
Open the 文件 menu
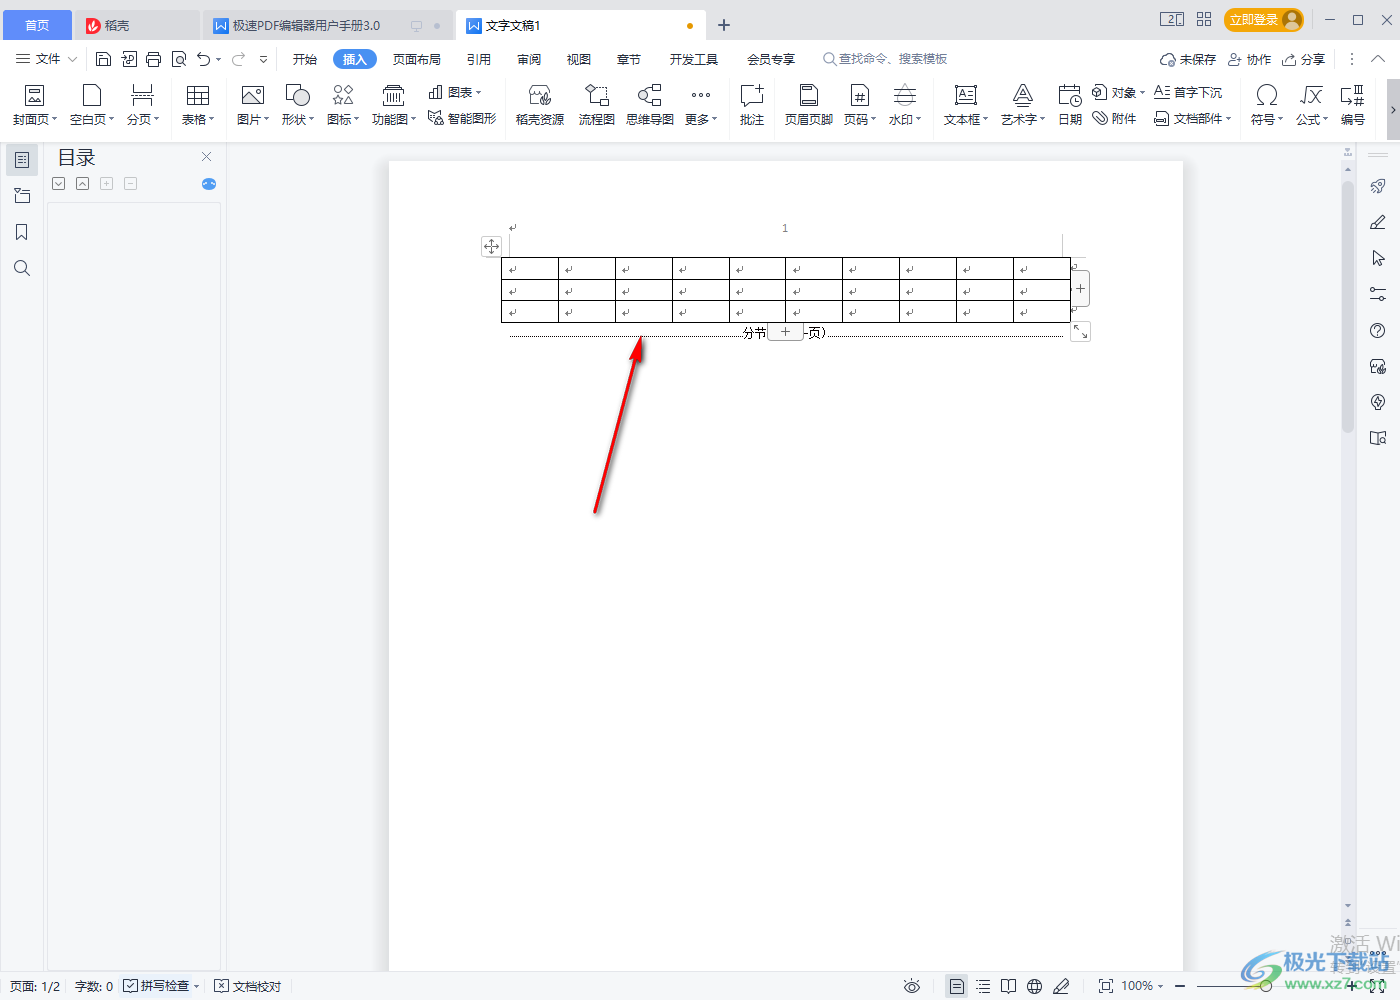click(46, 59)
